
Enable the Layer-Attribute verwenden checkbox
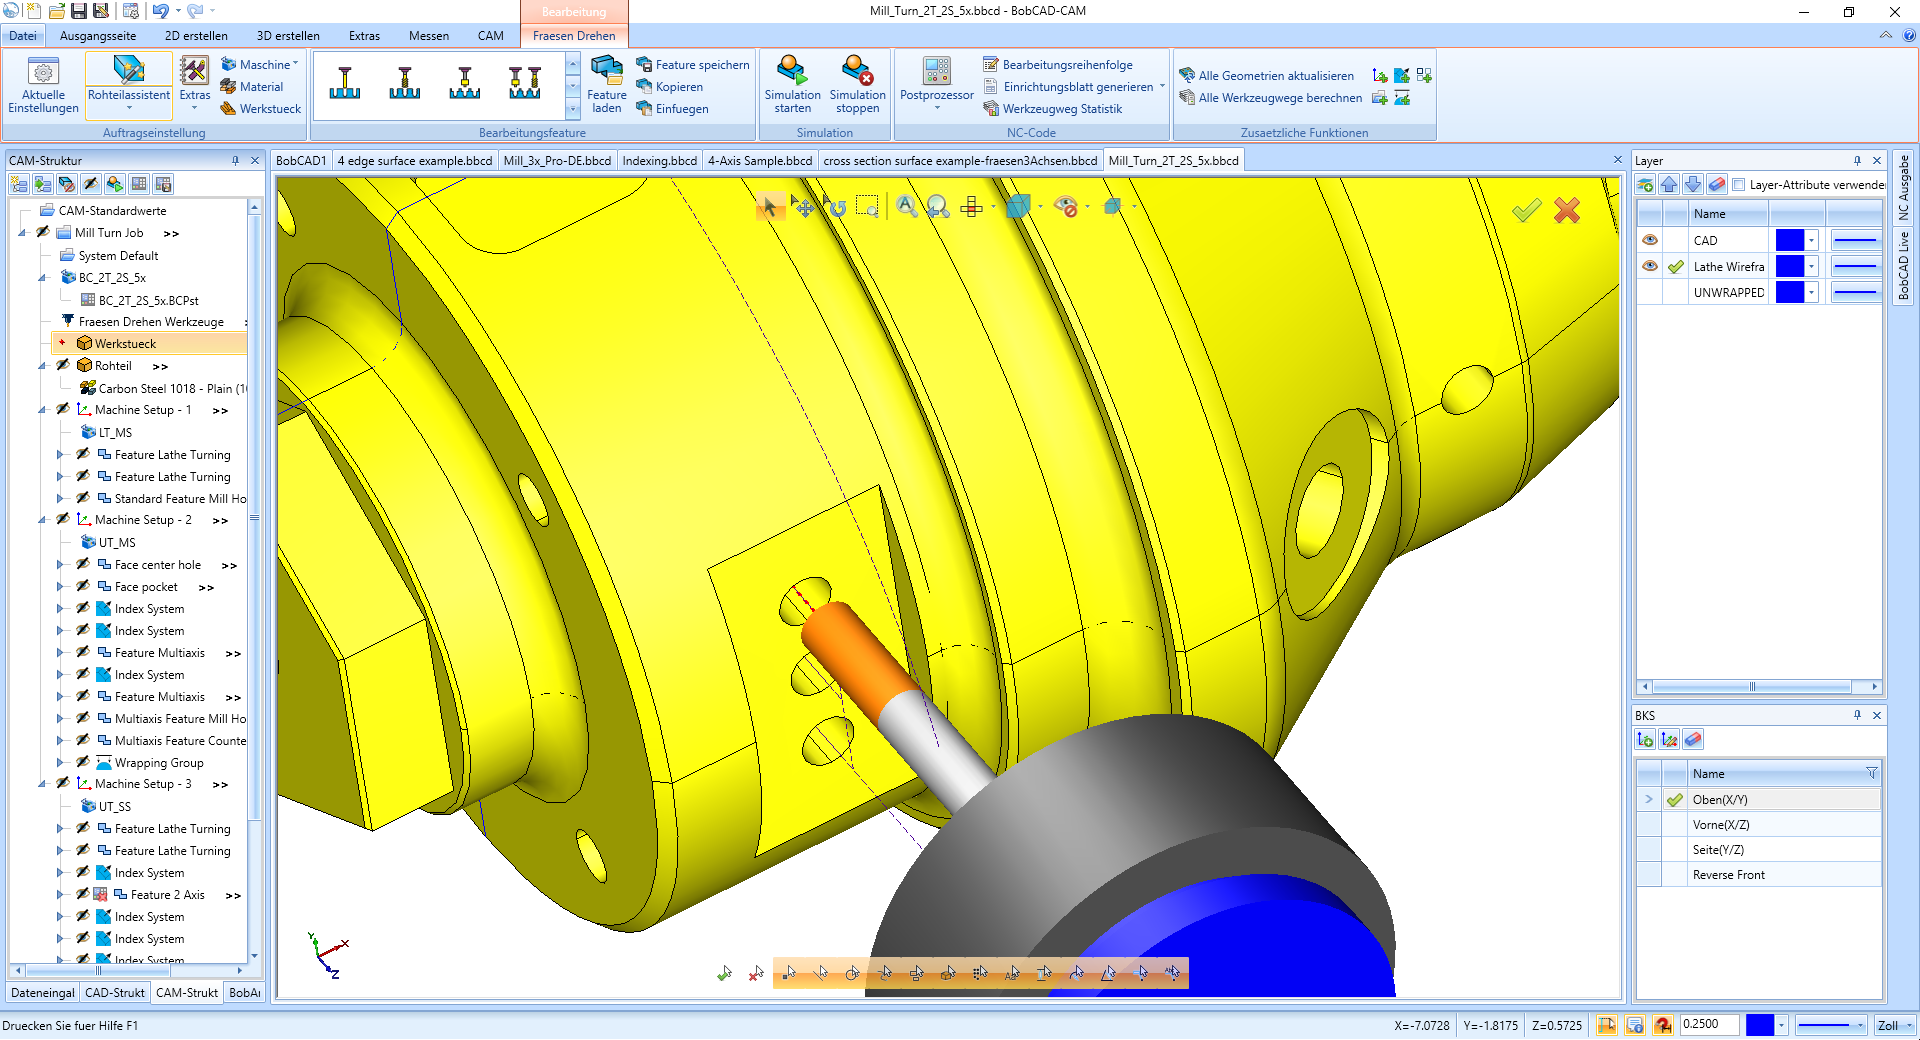[x=1738, y=185]
